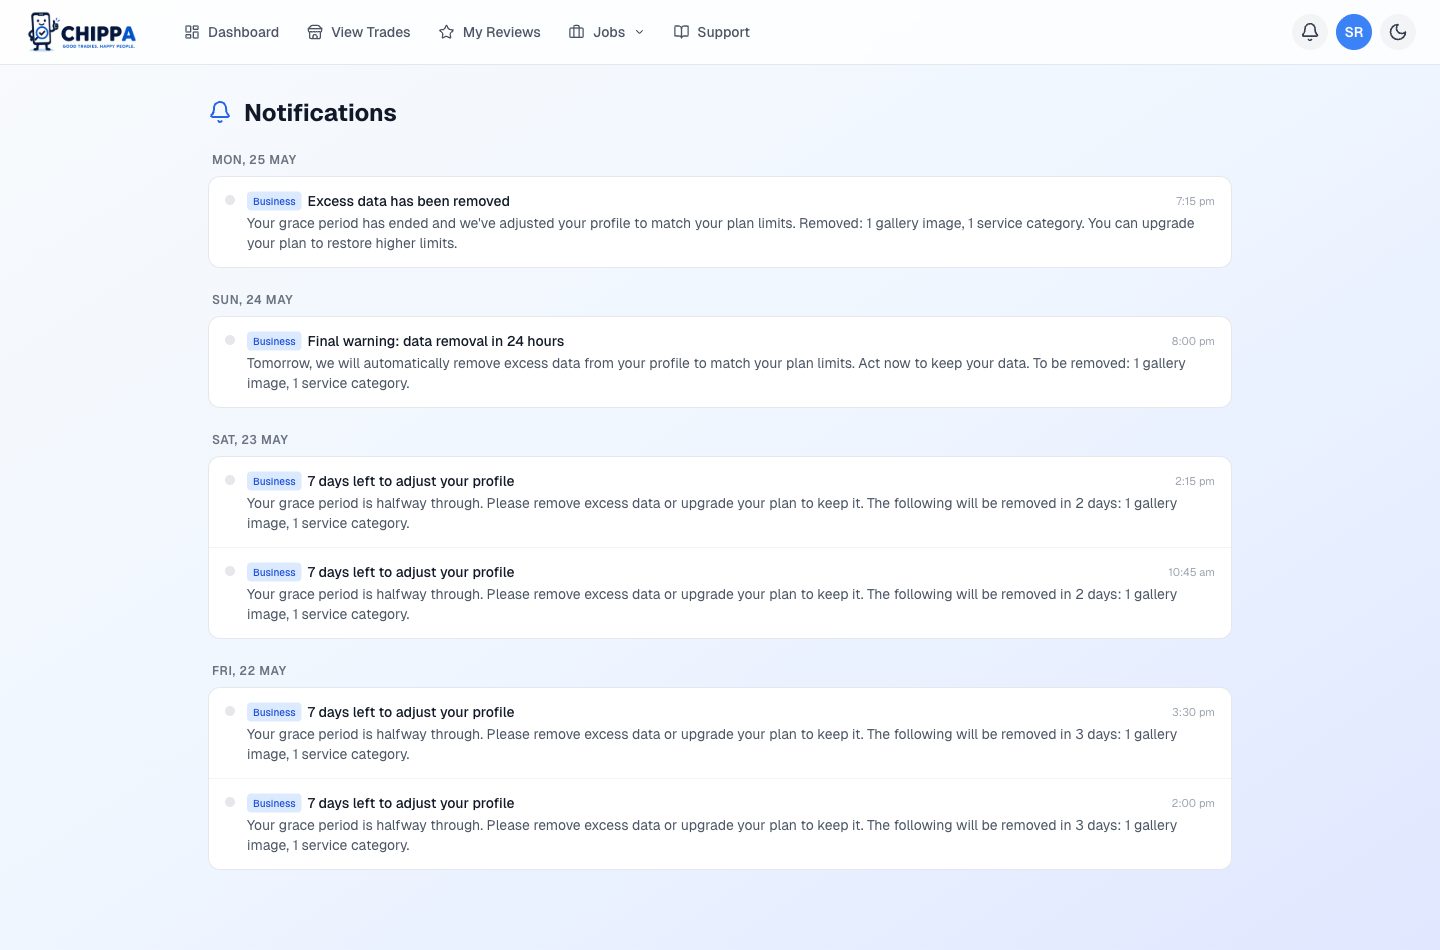Click the Jobs briefcase icon
Image resolution: width=1440 pixels, height=950 pixels.
pos(577,32)
